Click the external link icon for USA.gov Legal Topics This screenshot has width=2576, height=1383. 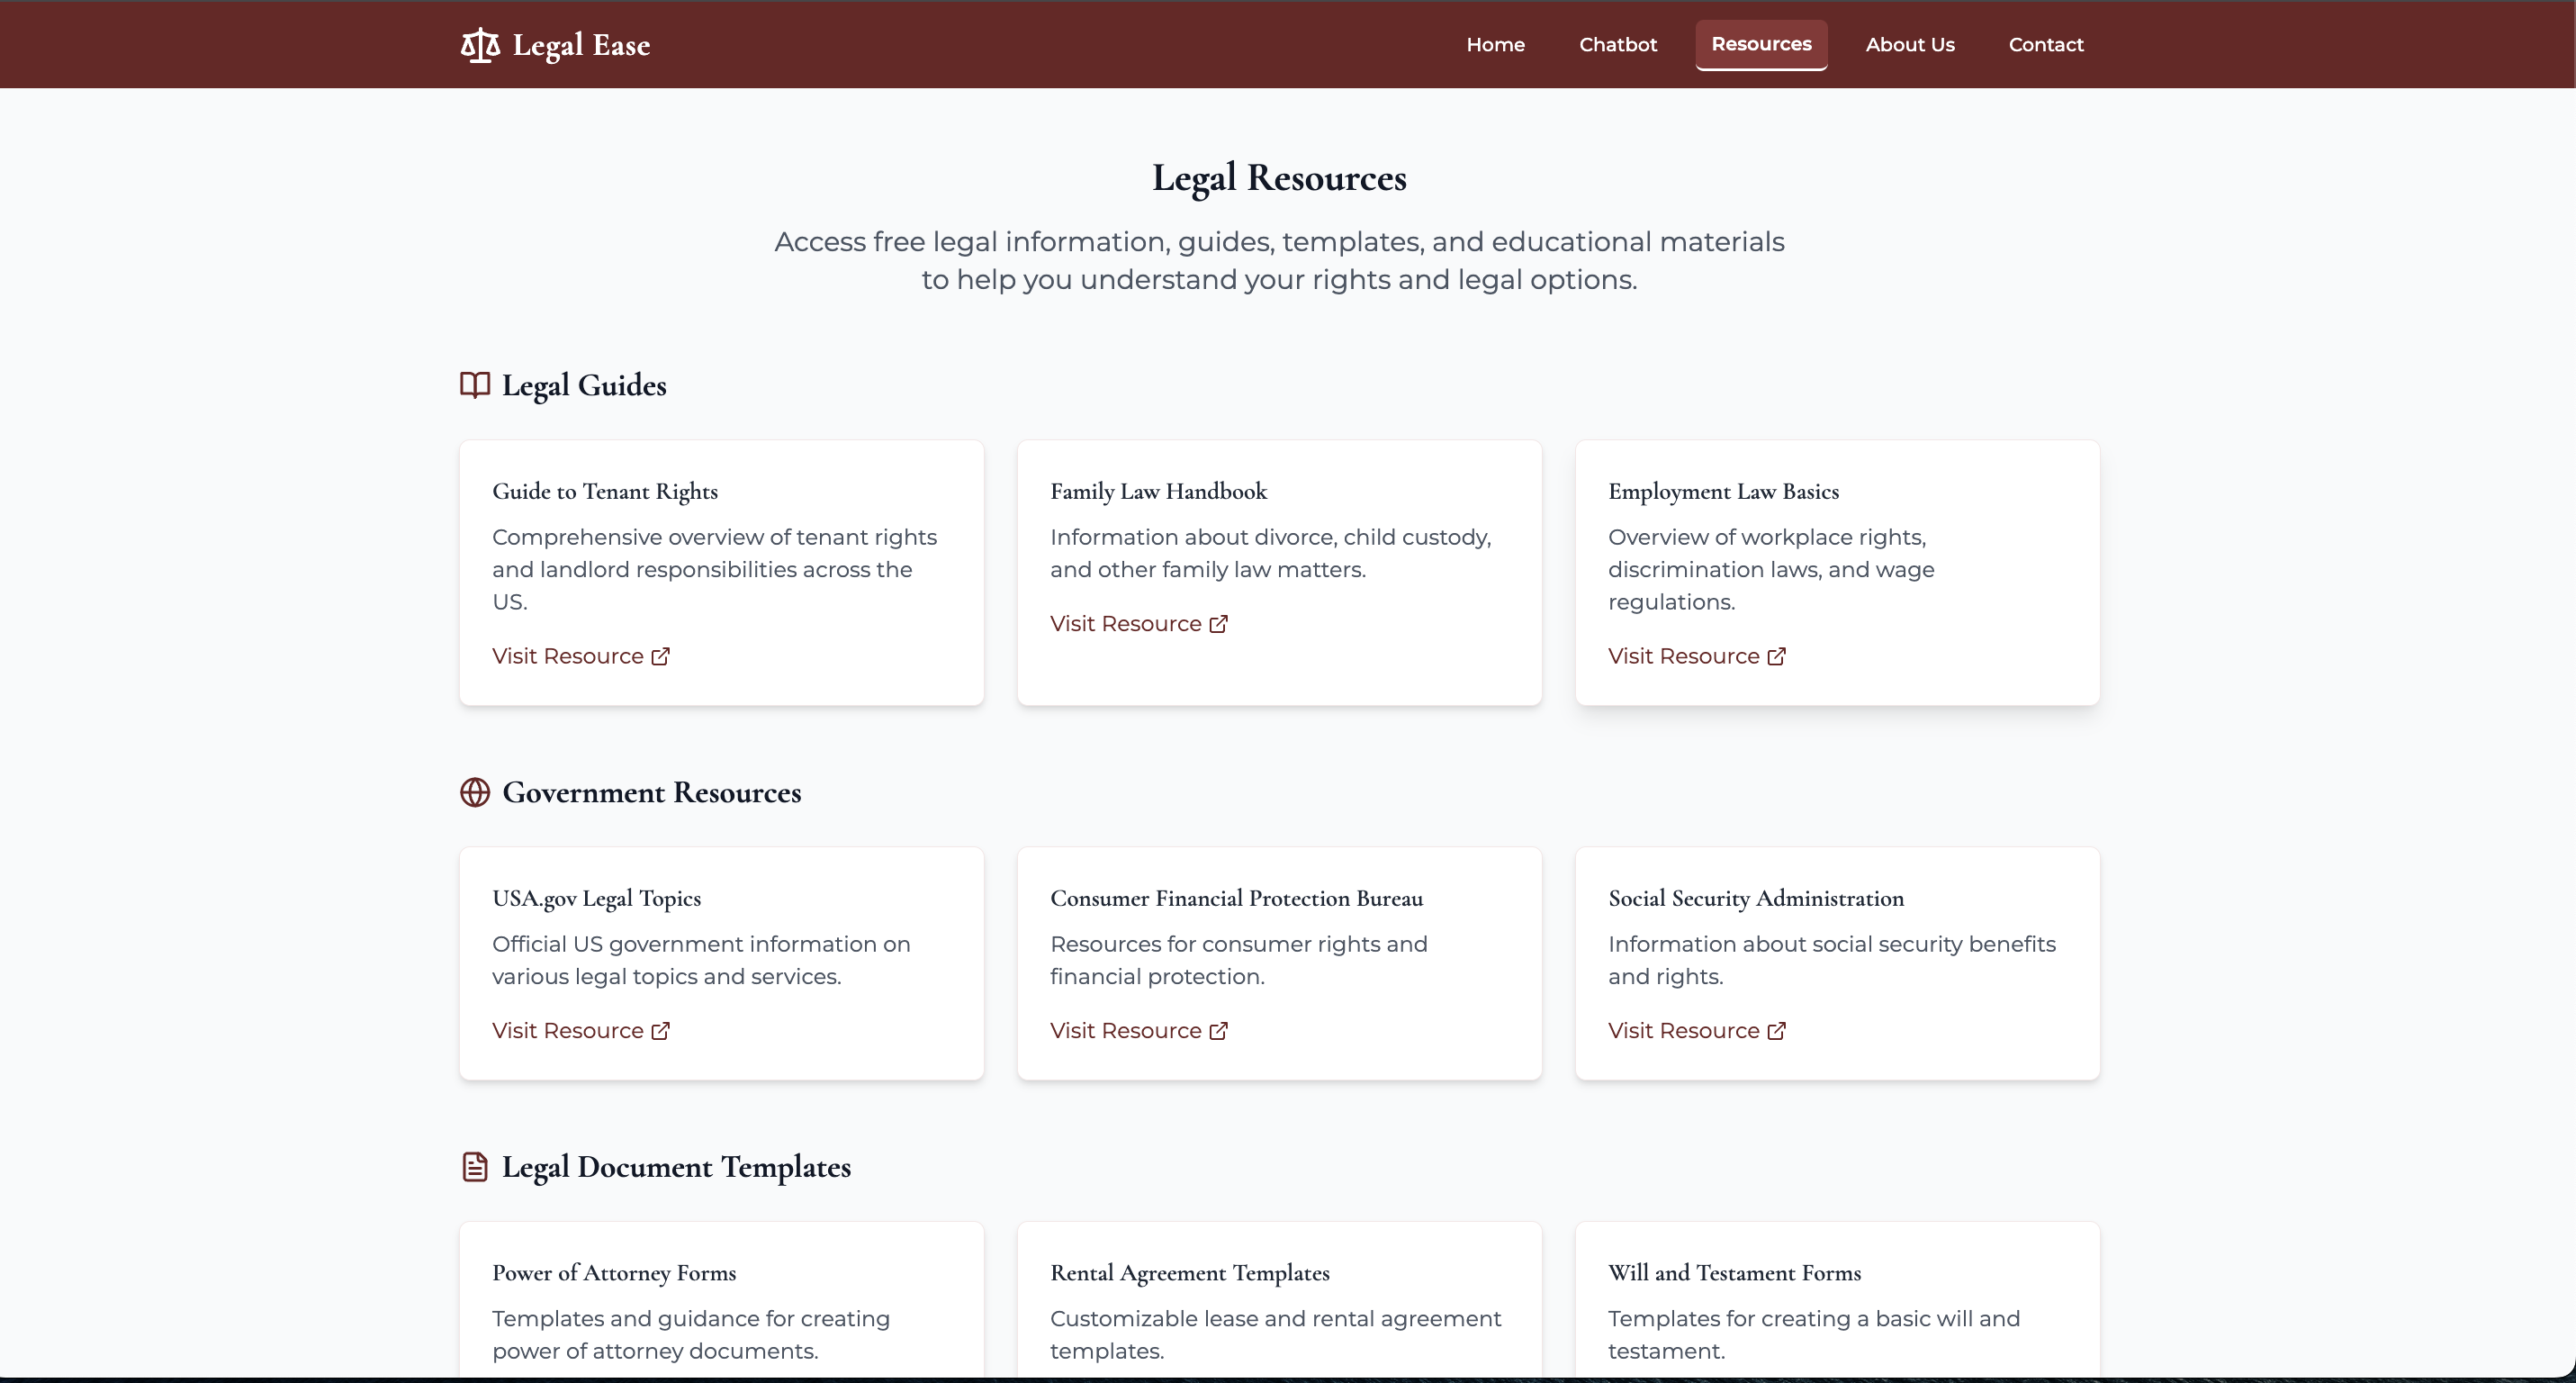[661, 1029]
